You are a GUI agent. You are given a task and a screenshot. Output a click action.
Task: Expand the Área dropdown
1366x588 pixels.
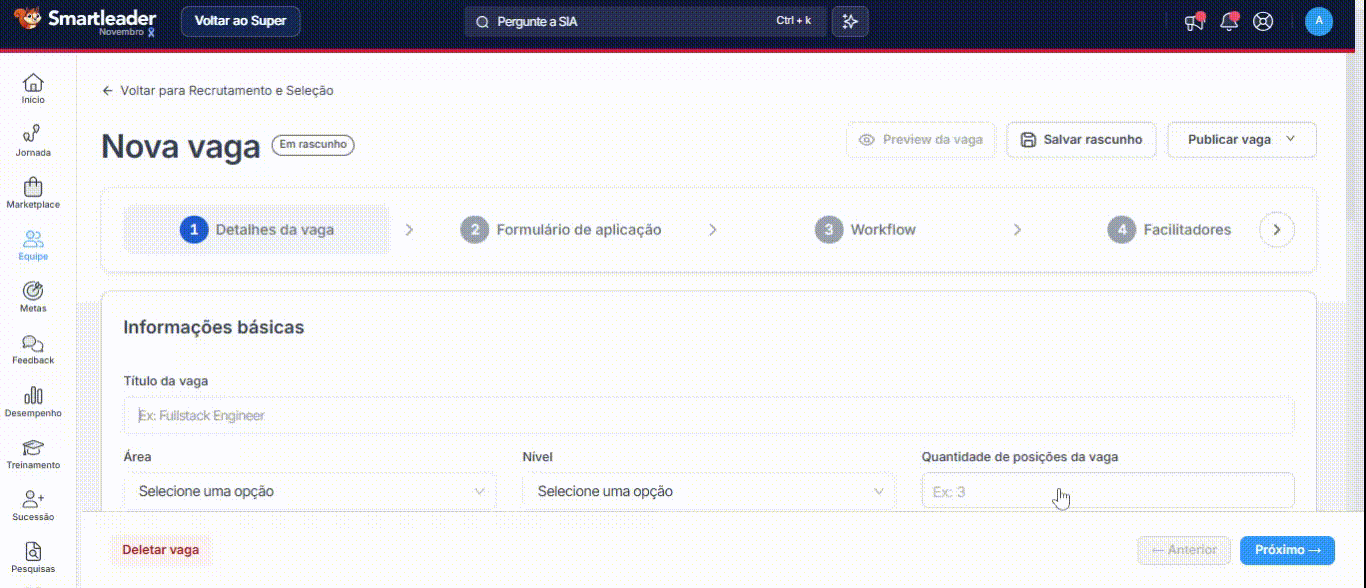click(x=310, y=491)
